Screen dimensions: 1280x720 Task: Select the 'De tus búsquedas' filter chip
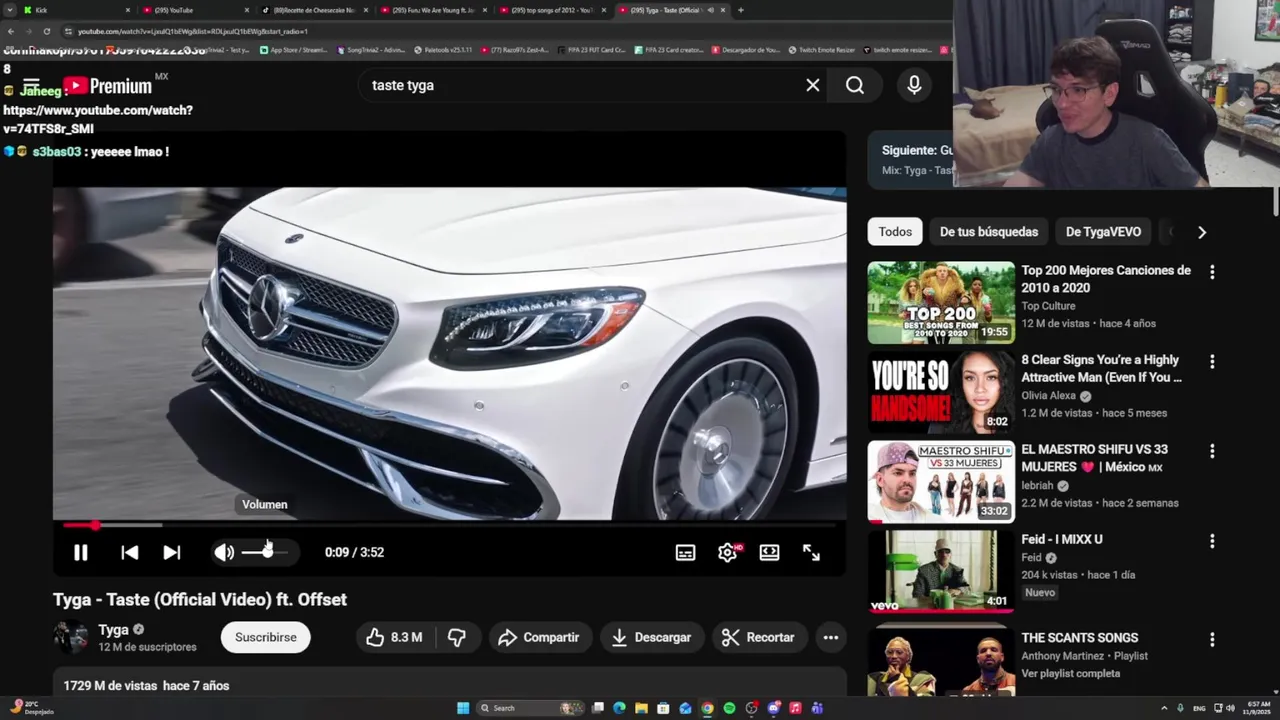tap(989, 232)
